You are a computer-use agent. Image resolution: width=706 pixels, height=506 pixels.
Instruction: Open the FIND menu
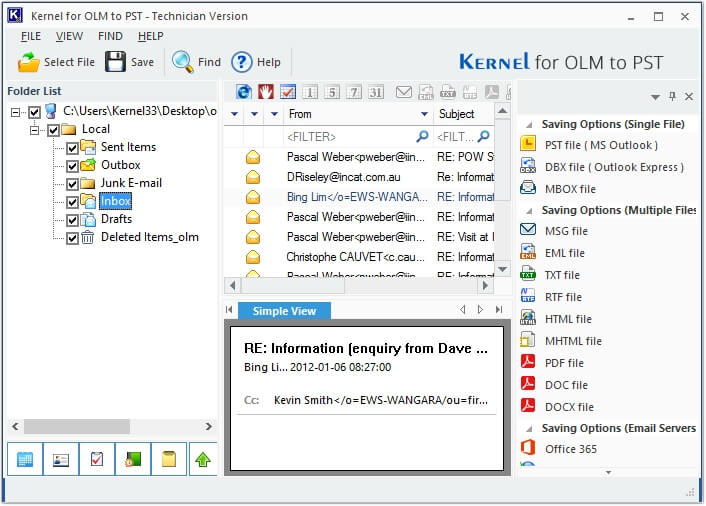pos(110,36)
